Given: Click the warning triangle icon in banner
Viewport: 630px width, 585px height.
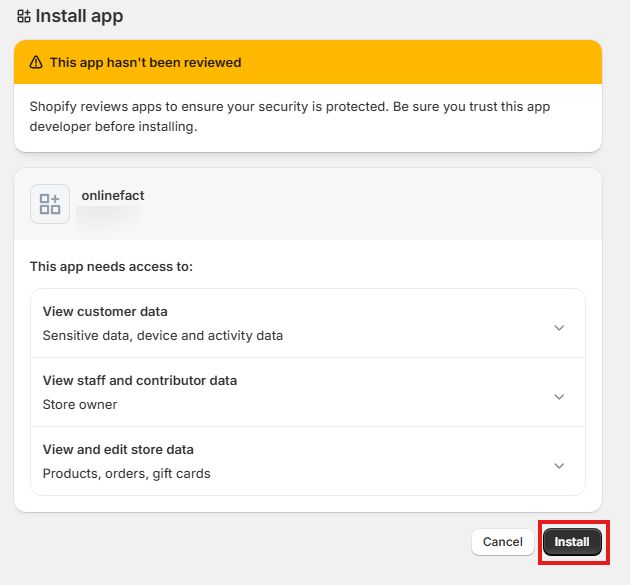Looking at the screenshot, I should [x=36, y=62].
